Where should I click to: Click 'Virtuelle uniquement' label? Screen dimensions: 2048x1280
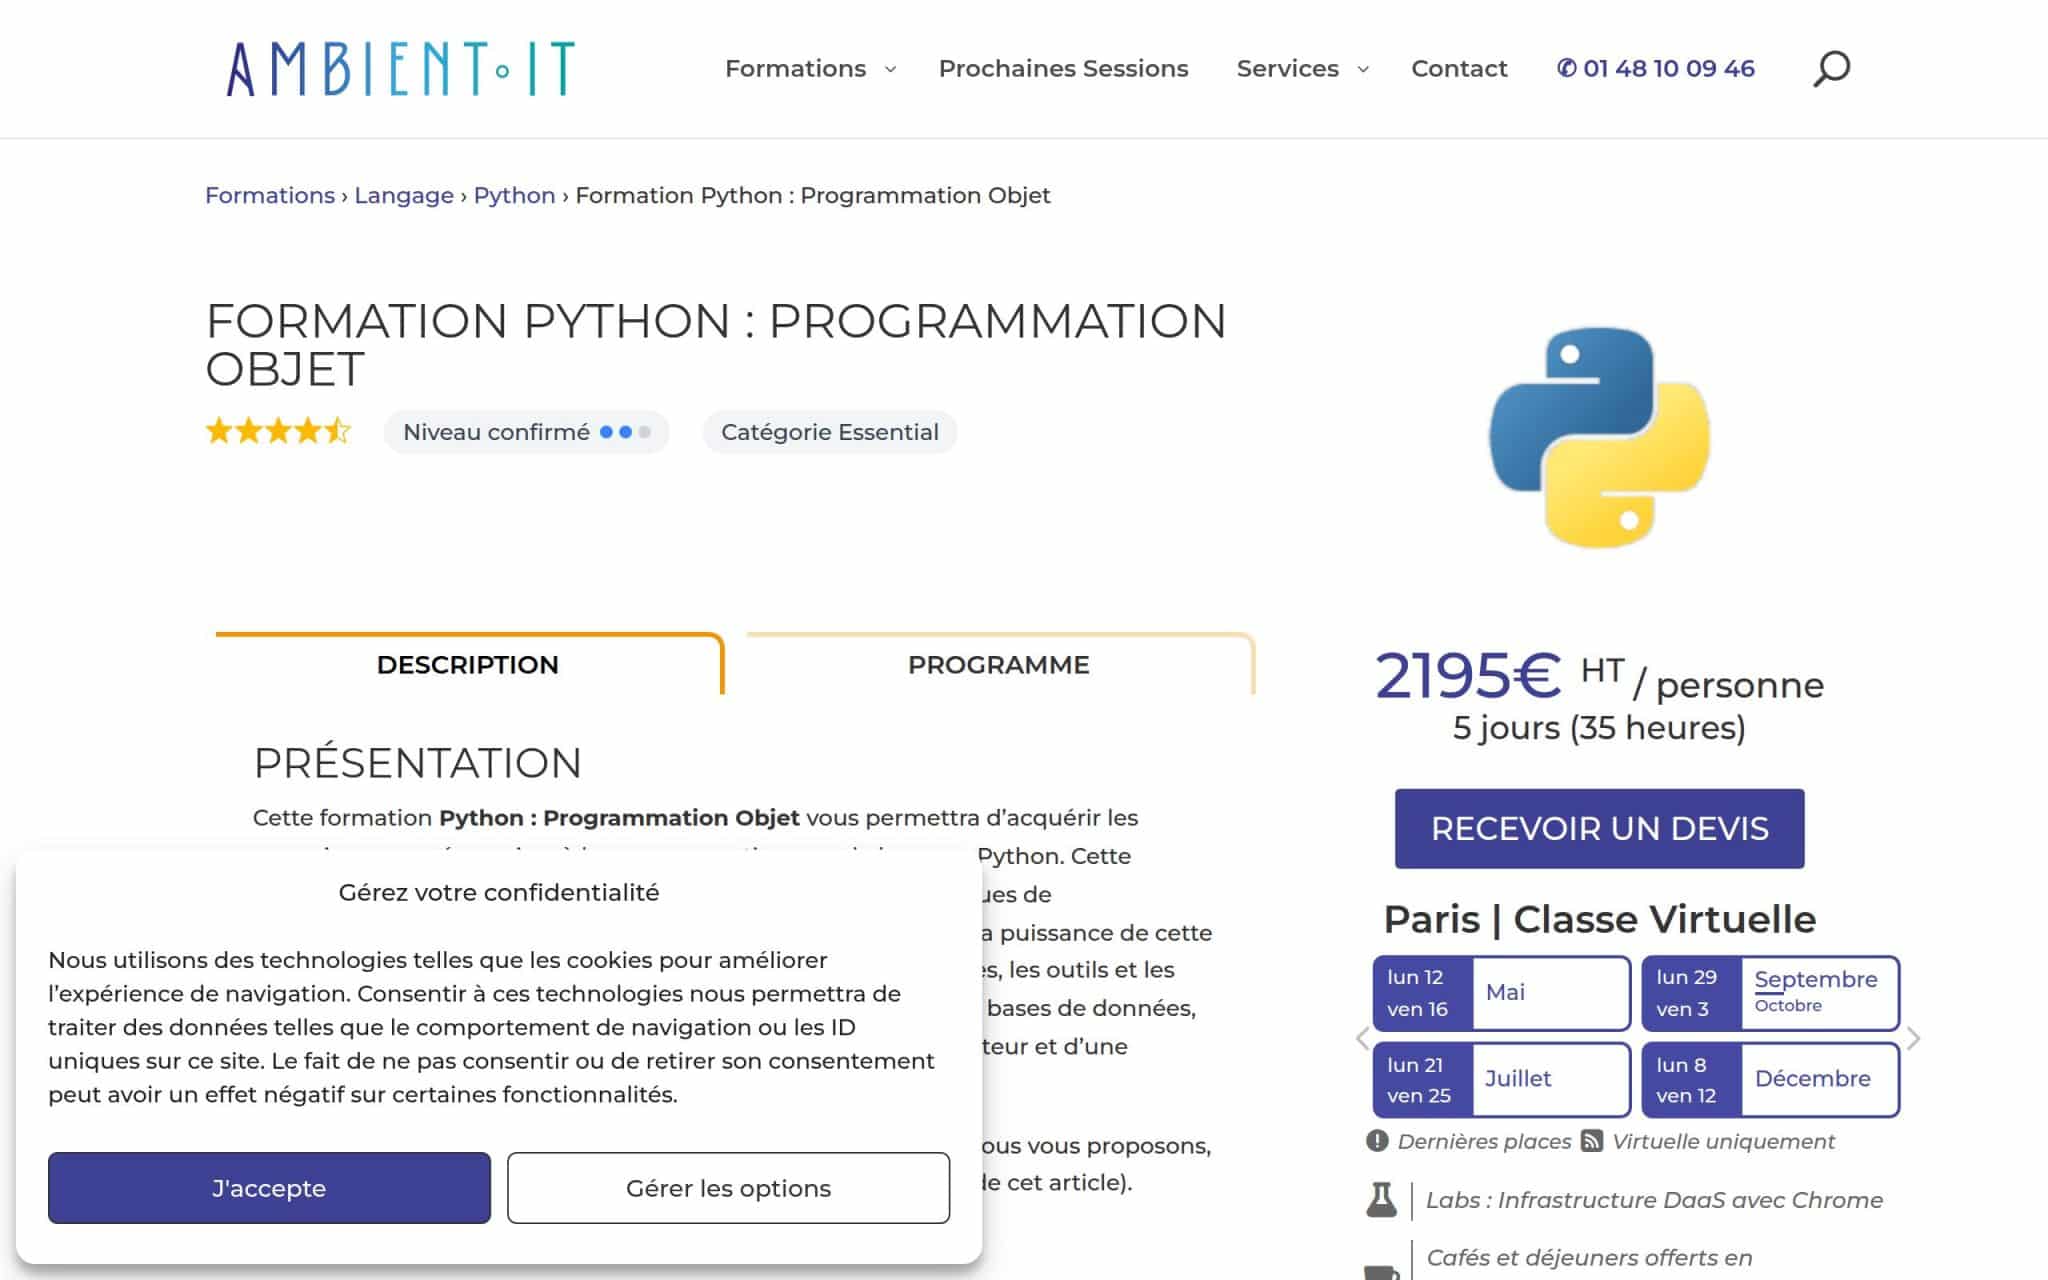point(1723,1141)
